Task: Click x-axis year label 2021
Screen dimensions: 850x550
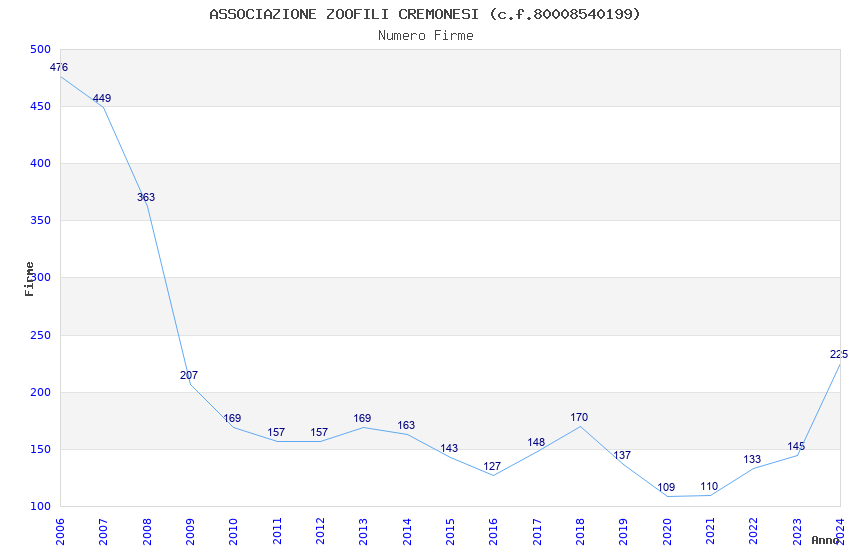Action: (710, 532)
